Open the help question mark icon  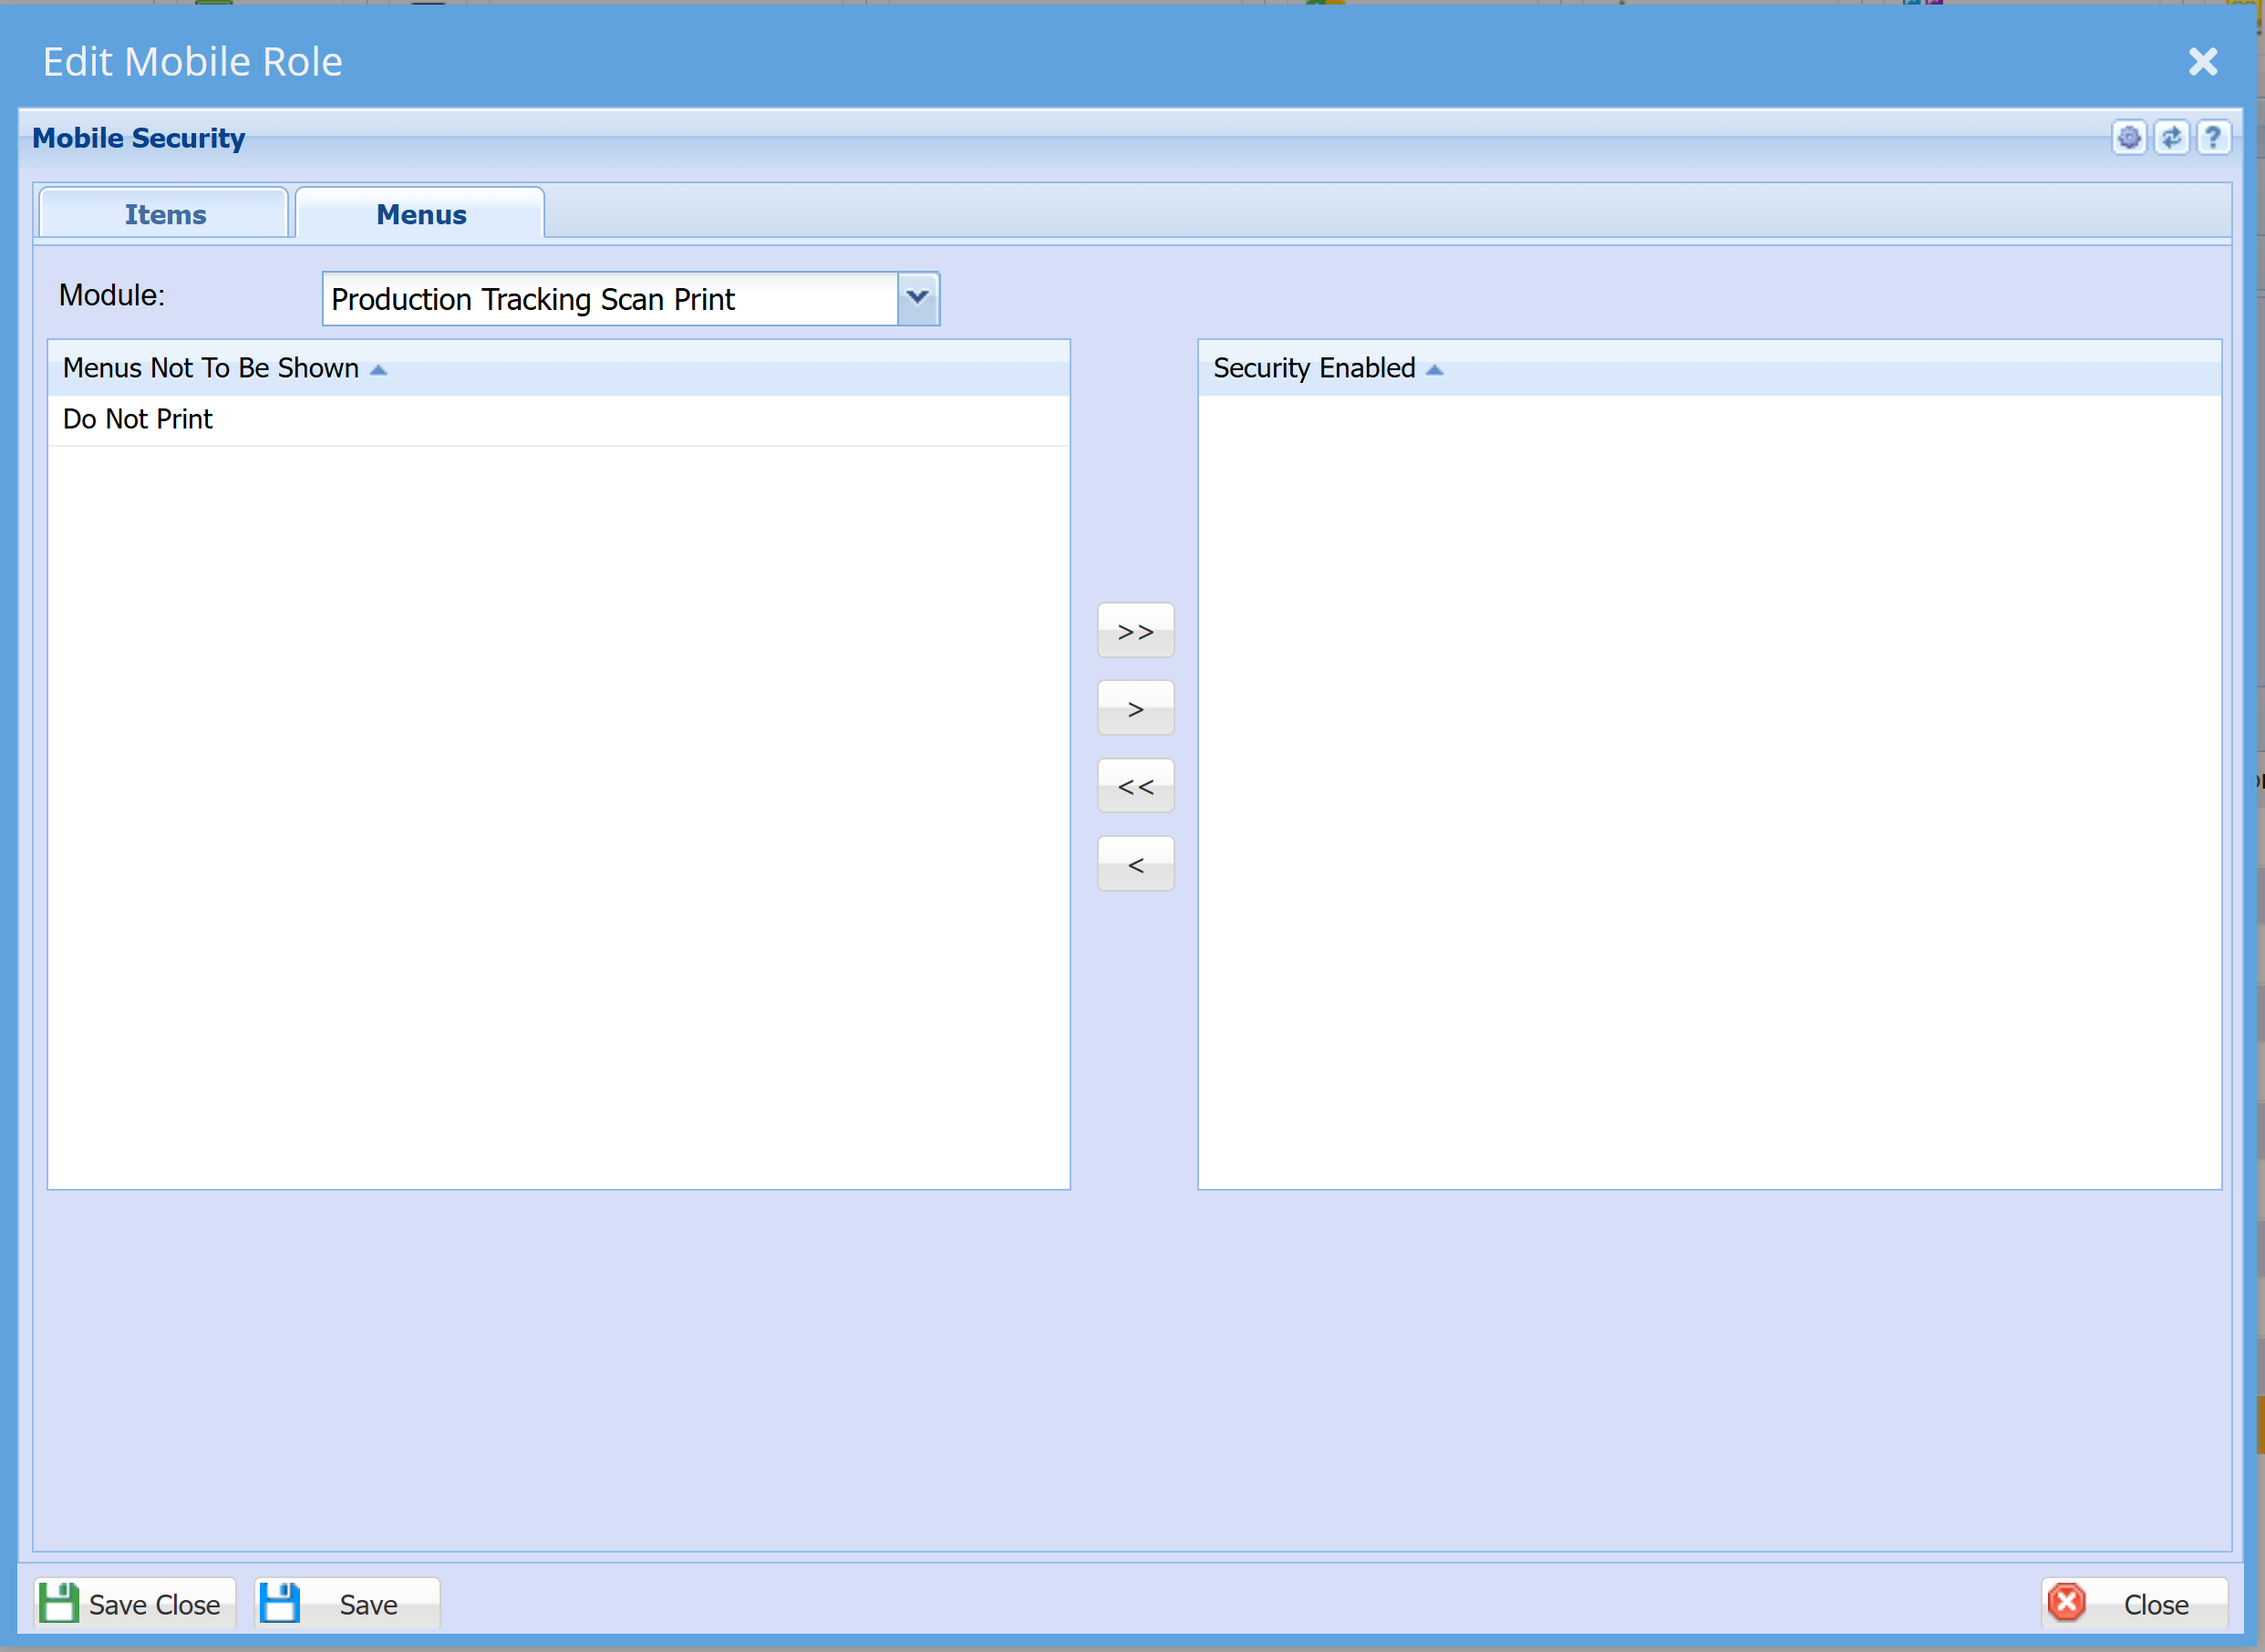(x=2213, y=138)
